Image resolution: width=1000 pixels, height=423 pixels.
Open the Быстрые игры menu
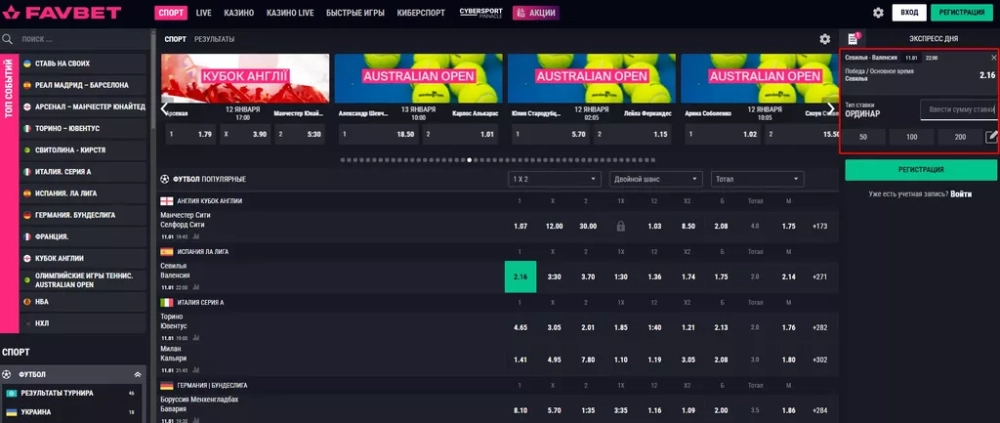(x=356, y=13)
